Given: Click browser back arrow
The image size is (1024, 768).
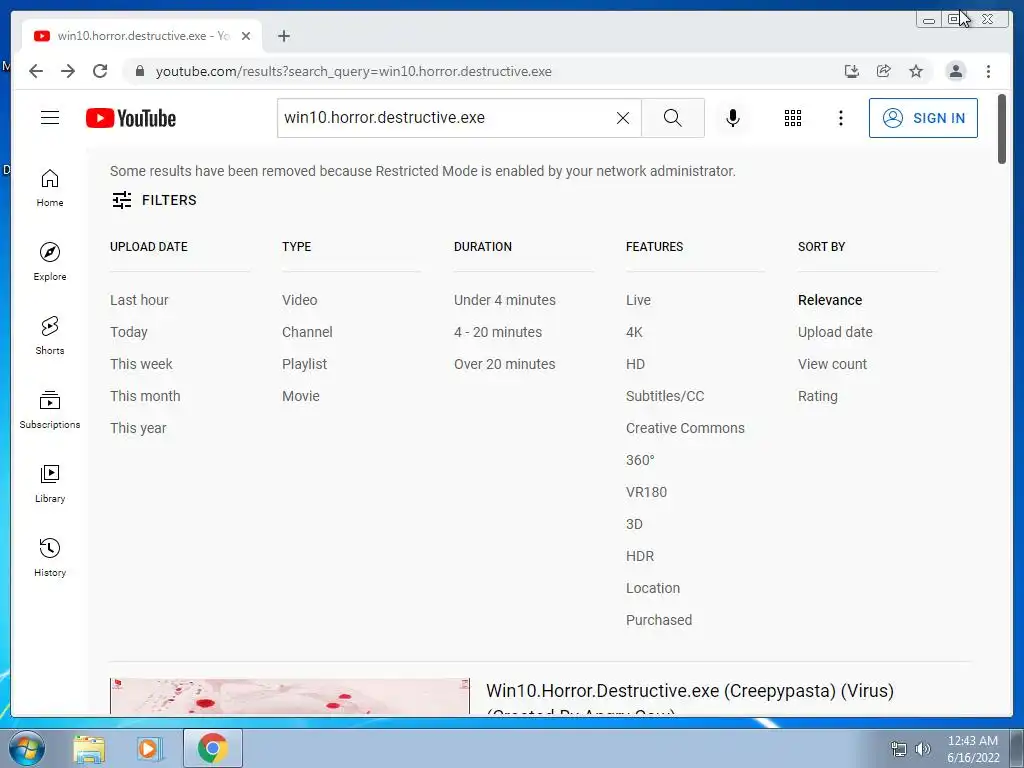Looking at the screenshot, I should [x=36, y=71].
